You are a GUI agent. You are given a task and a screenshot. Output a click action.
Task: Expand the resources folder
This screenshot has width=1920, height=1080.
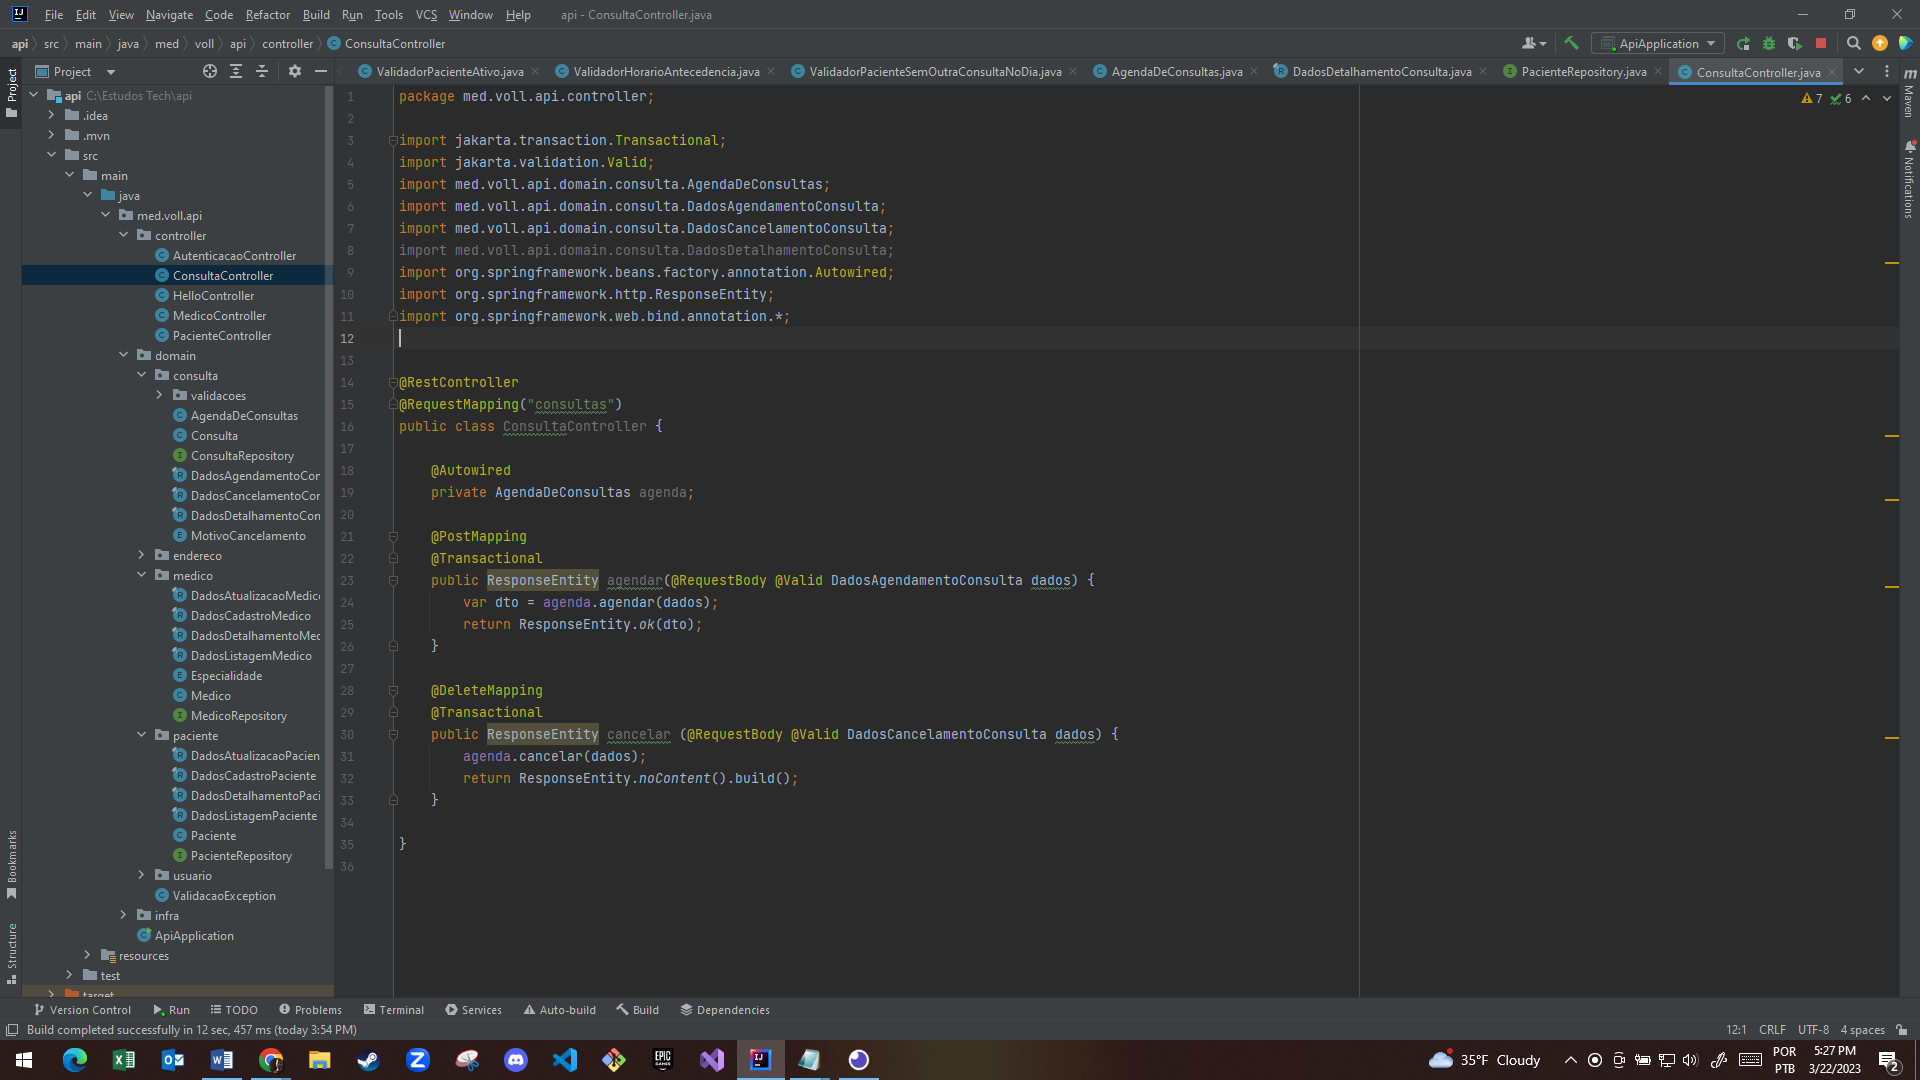88,955
